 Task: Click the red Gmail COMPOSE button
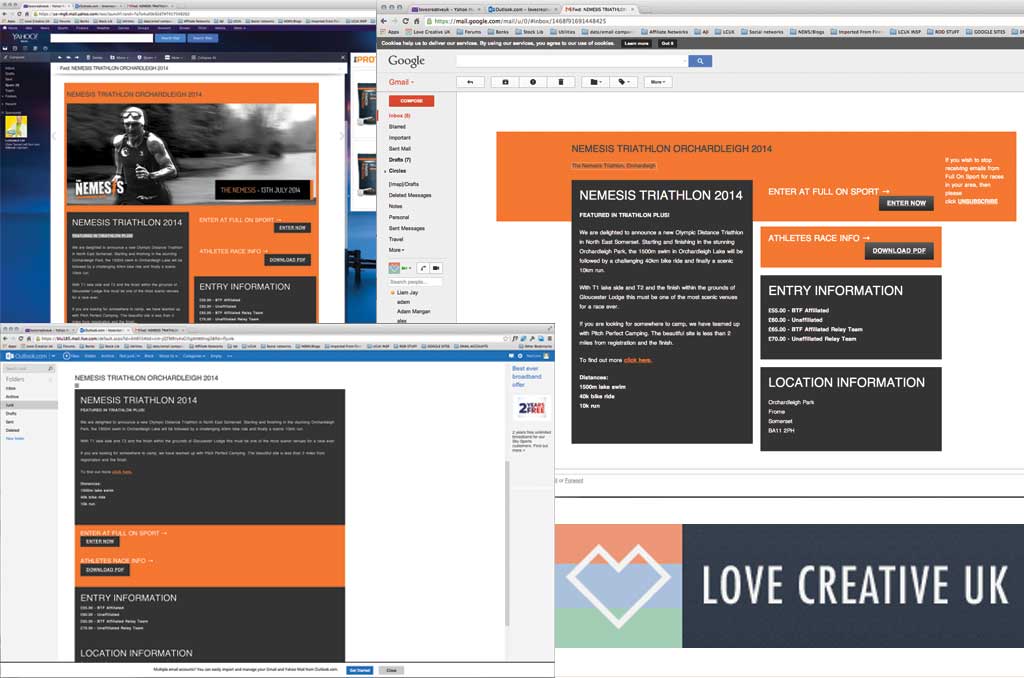click(411, 101)
